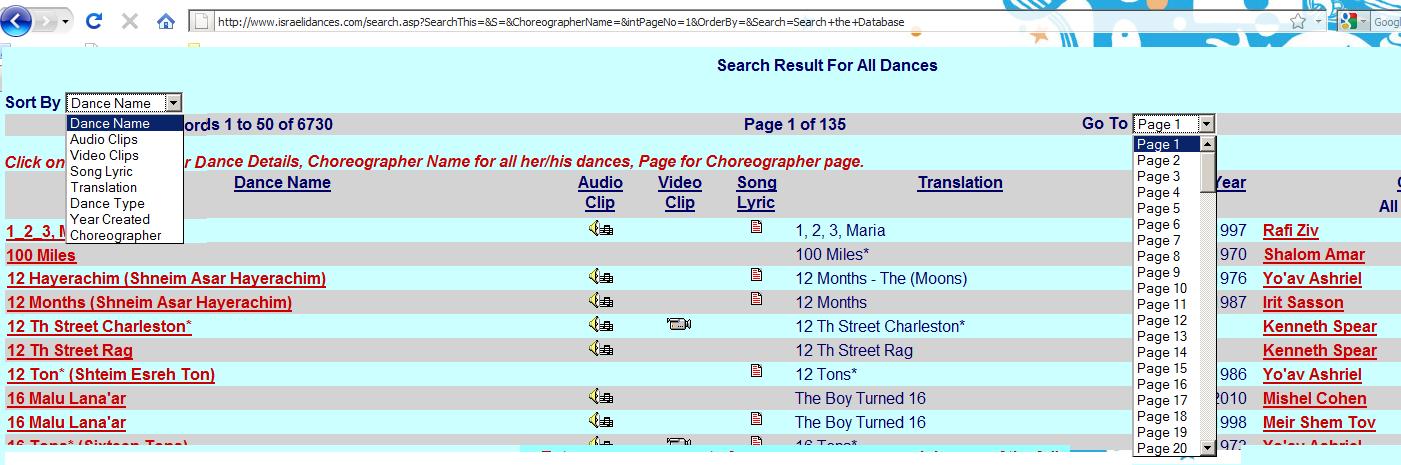Image resolution: width=1401 pixels, height=465 pixels.
Task: Sort by the Video Clip column header
Action: coord(680,193)
